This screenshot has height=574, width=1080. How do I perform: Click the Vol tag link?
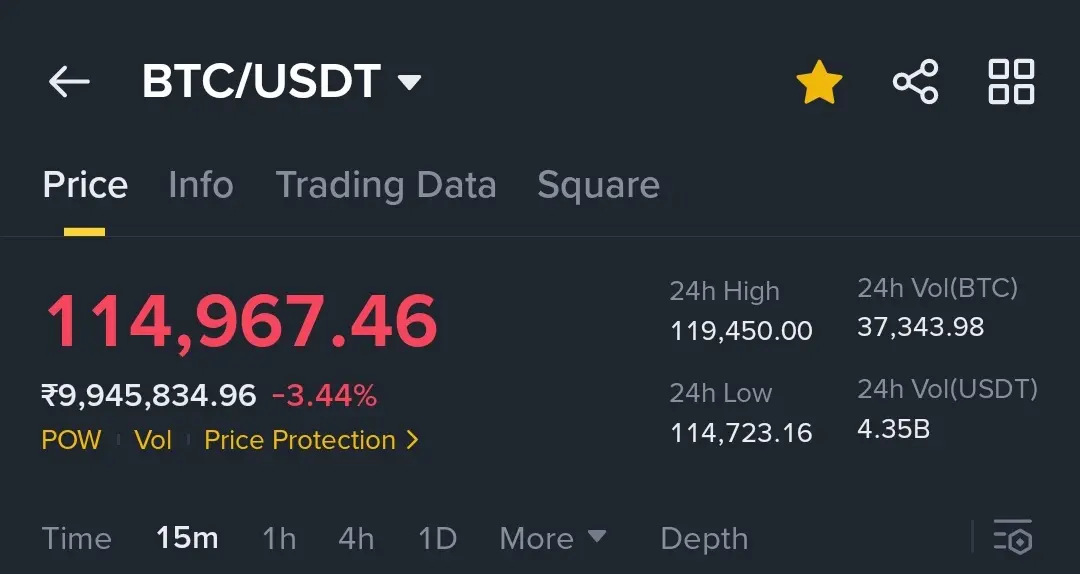pos(153,440)
